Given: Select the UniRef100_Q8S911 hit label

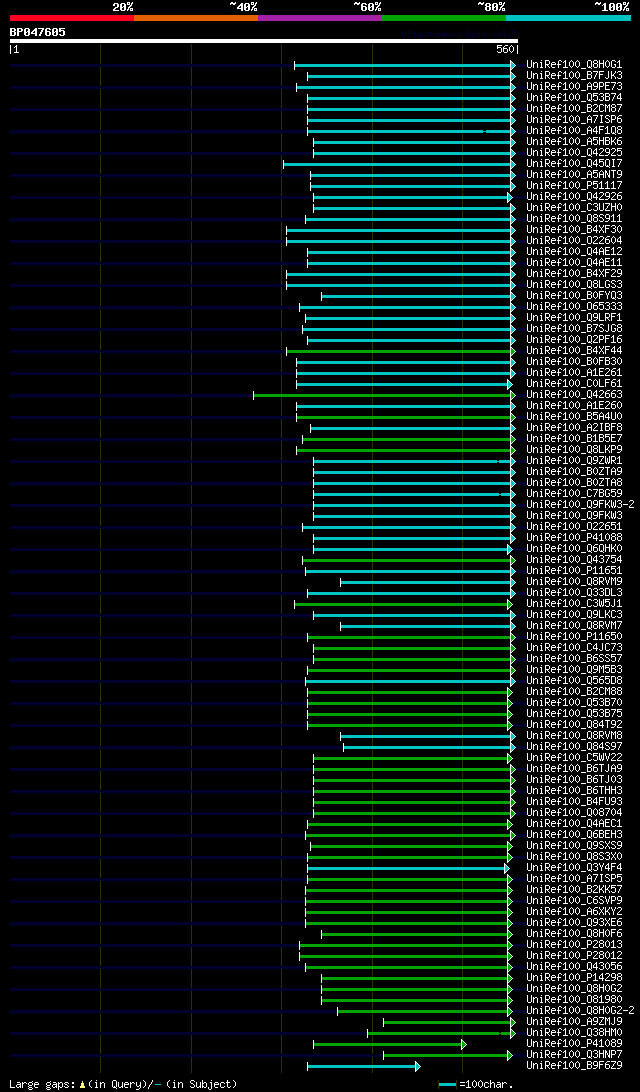Looking at the screenshot, I should tap(575, 219).
